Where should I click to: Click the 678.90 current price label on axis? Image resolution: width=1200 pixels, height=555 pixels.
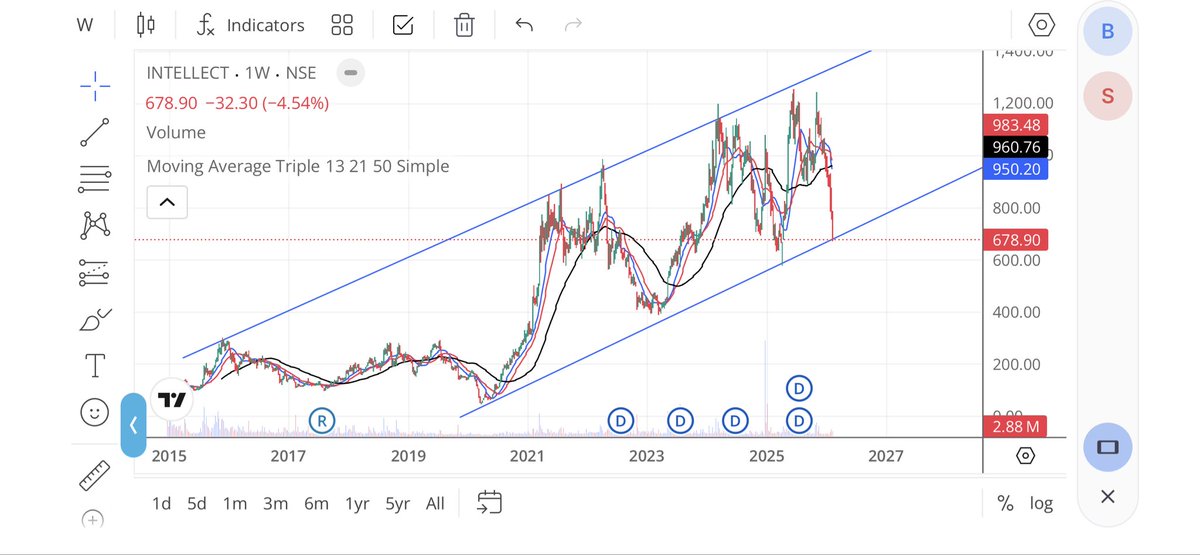point(1018,240)
